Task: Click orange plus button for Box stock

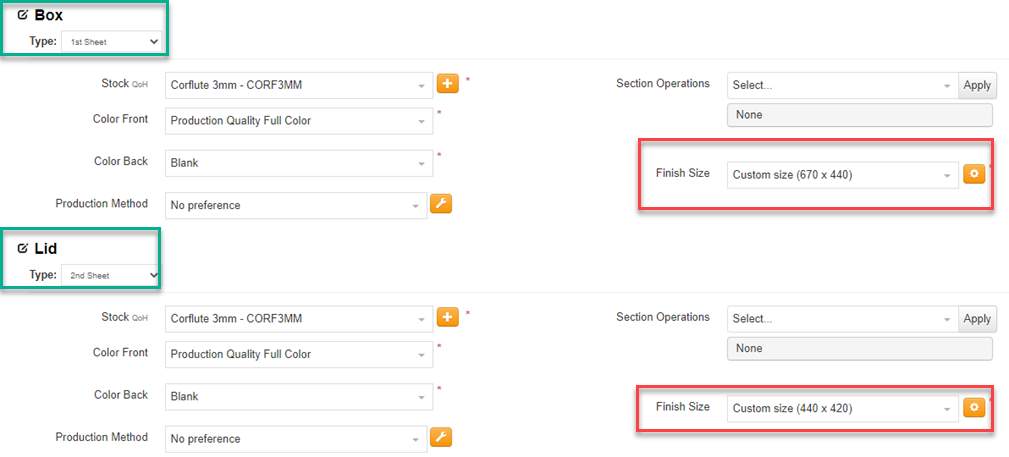Action: 448,84
